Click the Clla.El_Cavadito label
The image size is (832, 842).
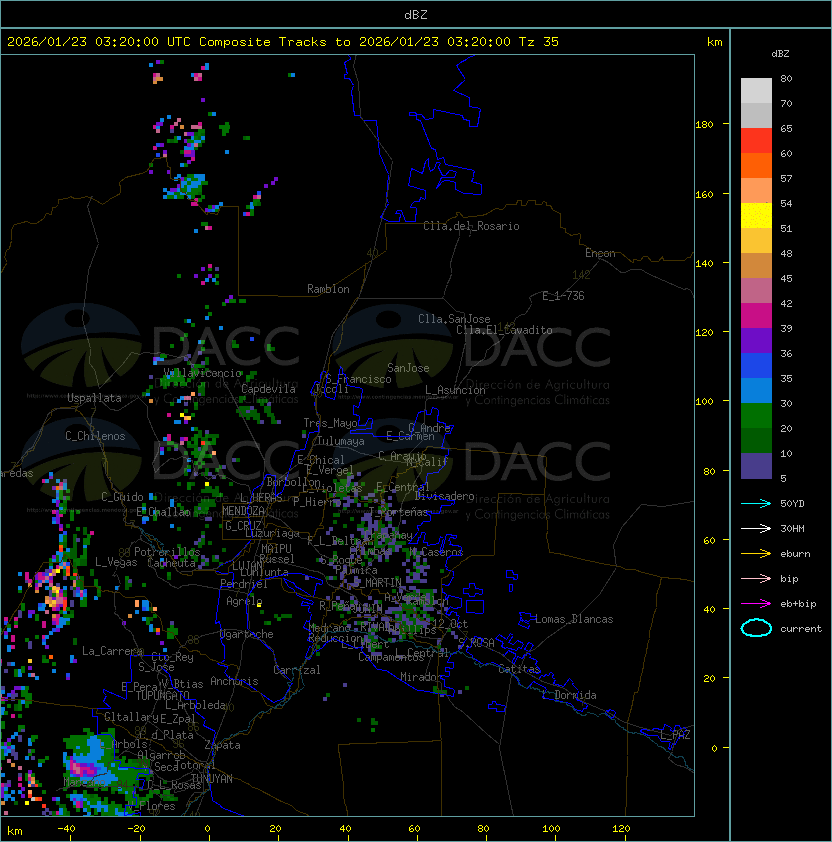[x=504, y=330]
